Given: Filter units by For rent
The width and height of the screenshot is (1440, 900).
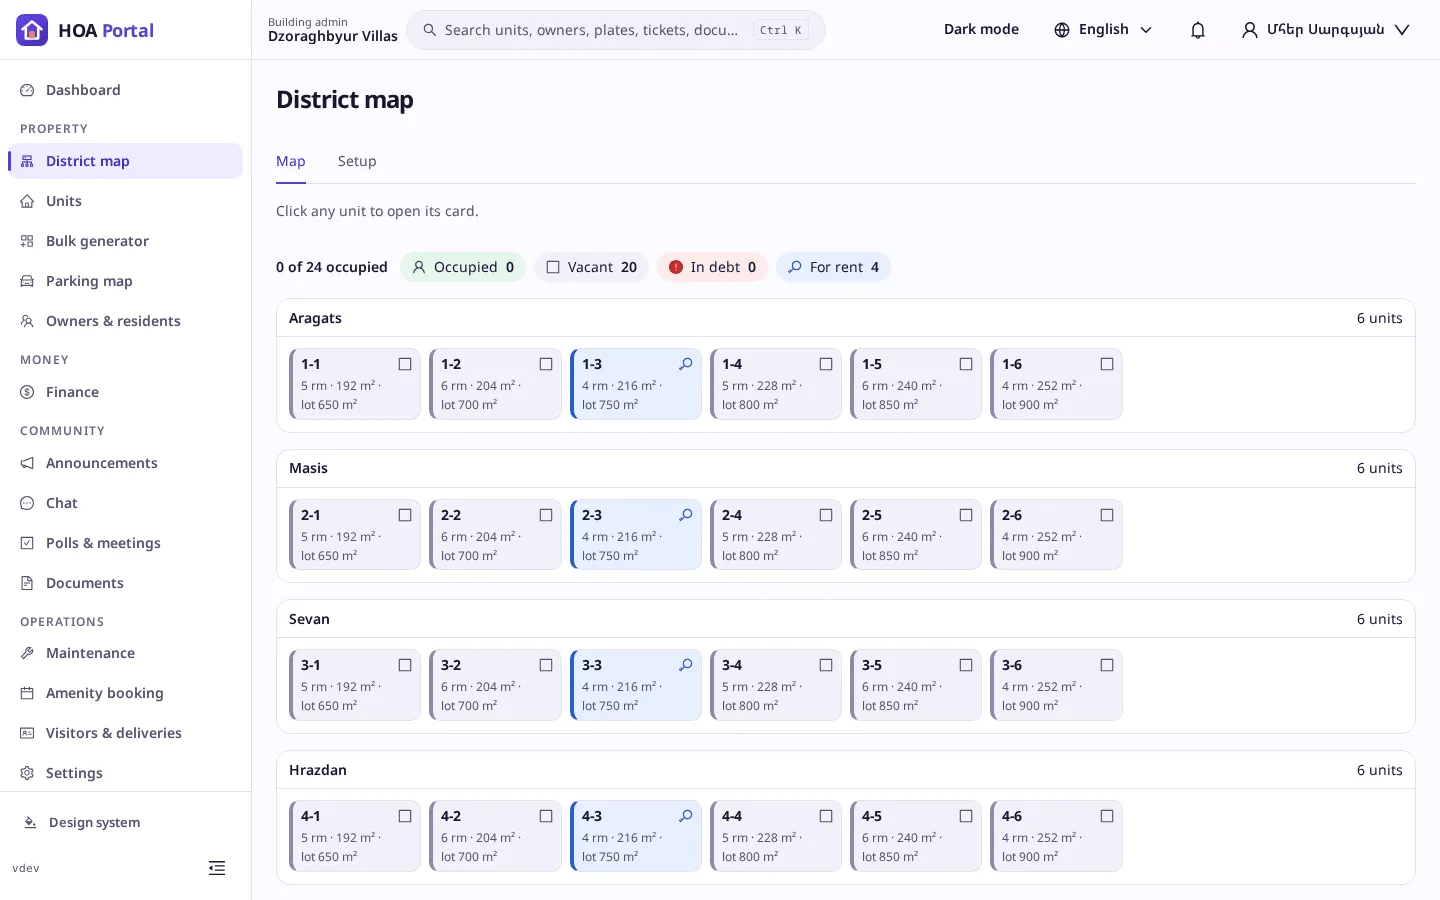Looking at the screenshot, I should click(833, 267).
